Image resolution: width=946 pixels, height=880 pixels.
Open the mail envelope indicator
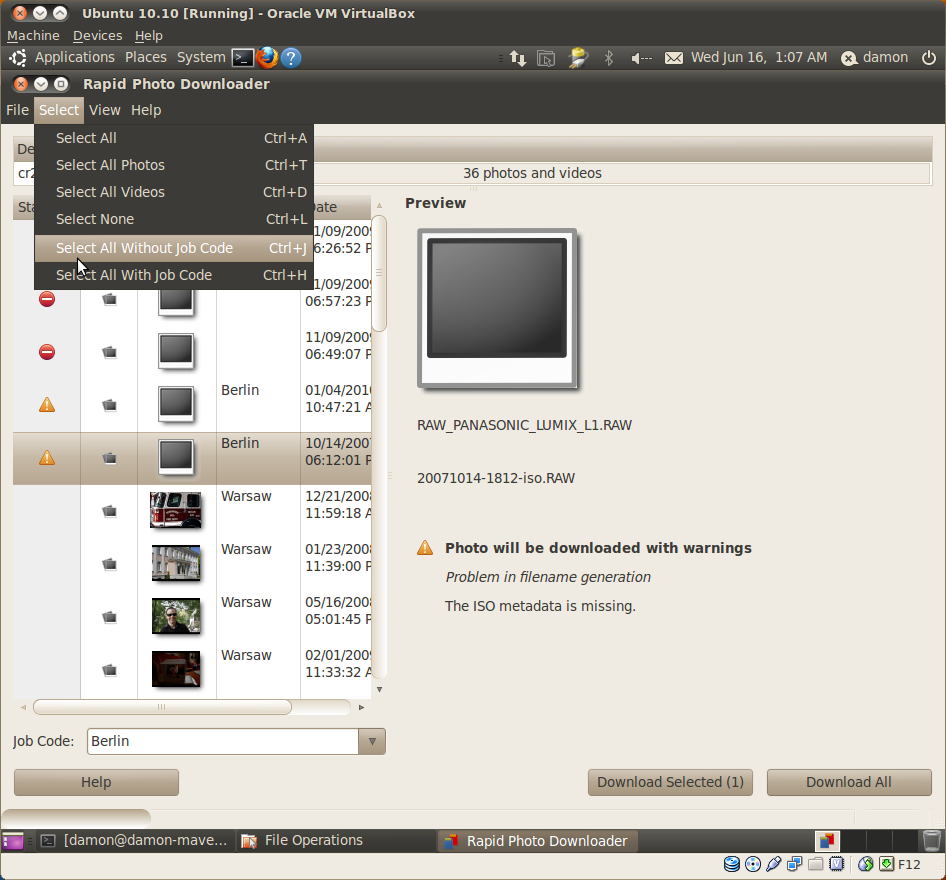coord(674,58)
